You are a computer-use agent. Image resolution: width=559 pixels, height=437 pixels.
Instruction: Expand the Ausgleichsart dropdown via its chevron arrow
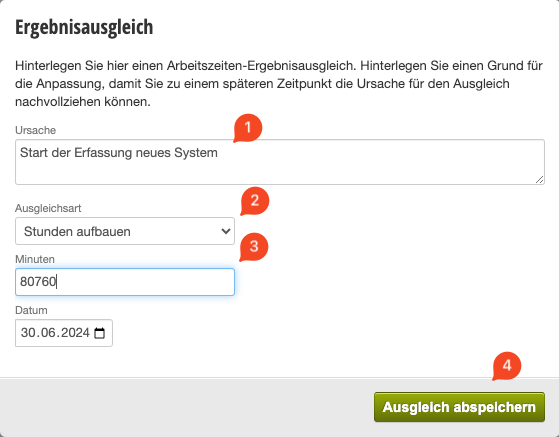click(x=225, y=231)
